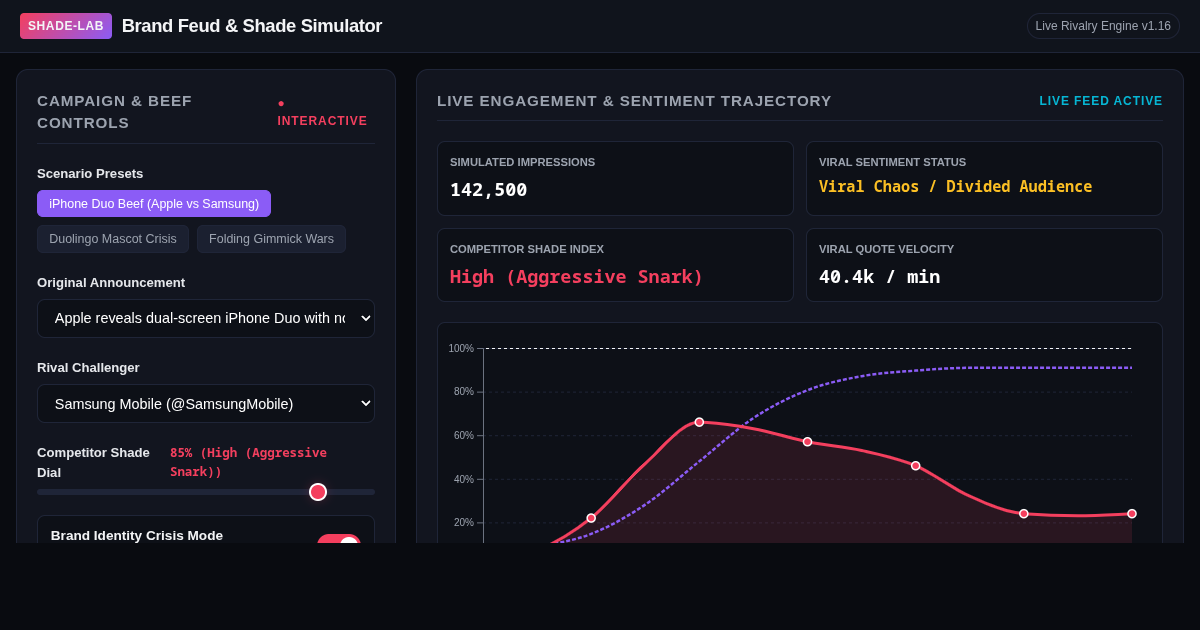Click the Viral Quote Velocity label
The image size is (1200, 630).
pos(886,249)
